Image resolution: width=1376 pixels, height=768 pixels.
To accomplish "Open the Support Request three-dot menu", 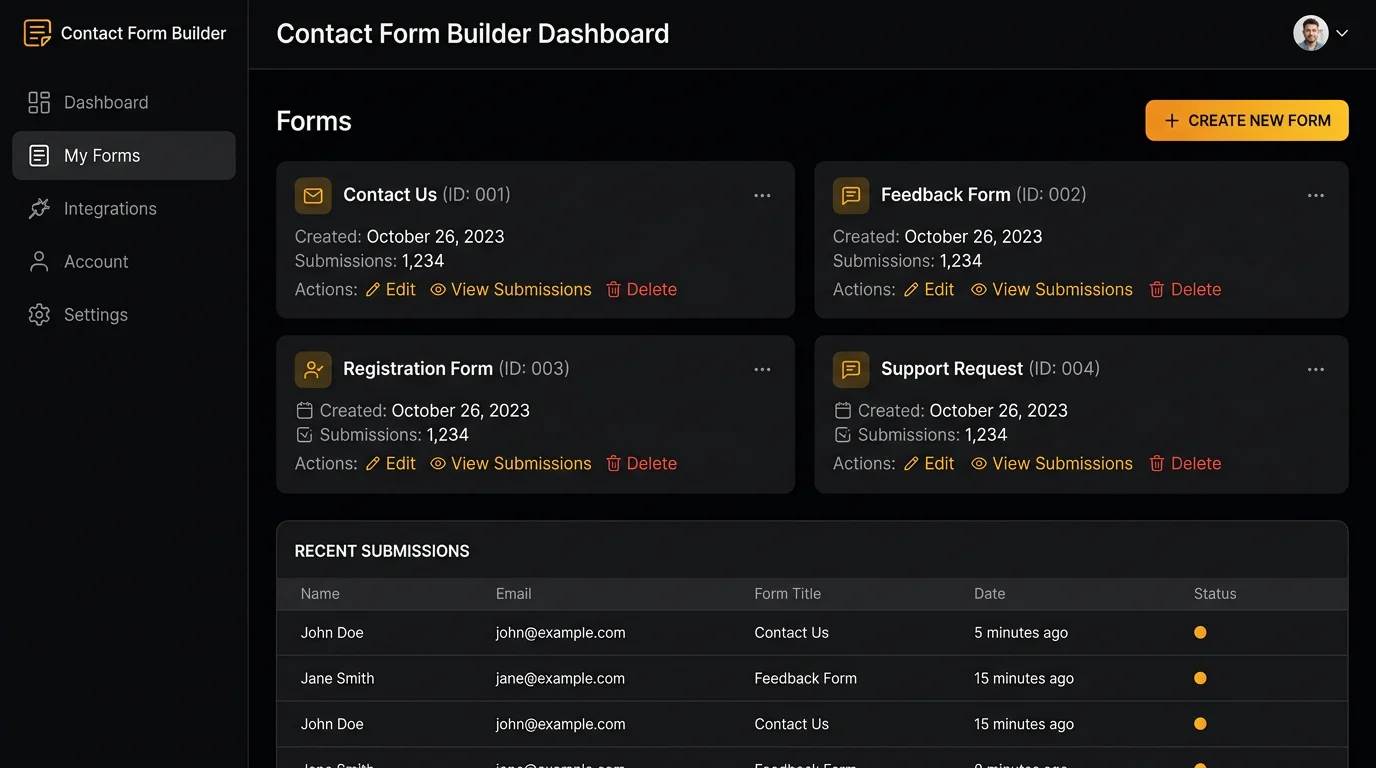I will tap(1316, 370).
